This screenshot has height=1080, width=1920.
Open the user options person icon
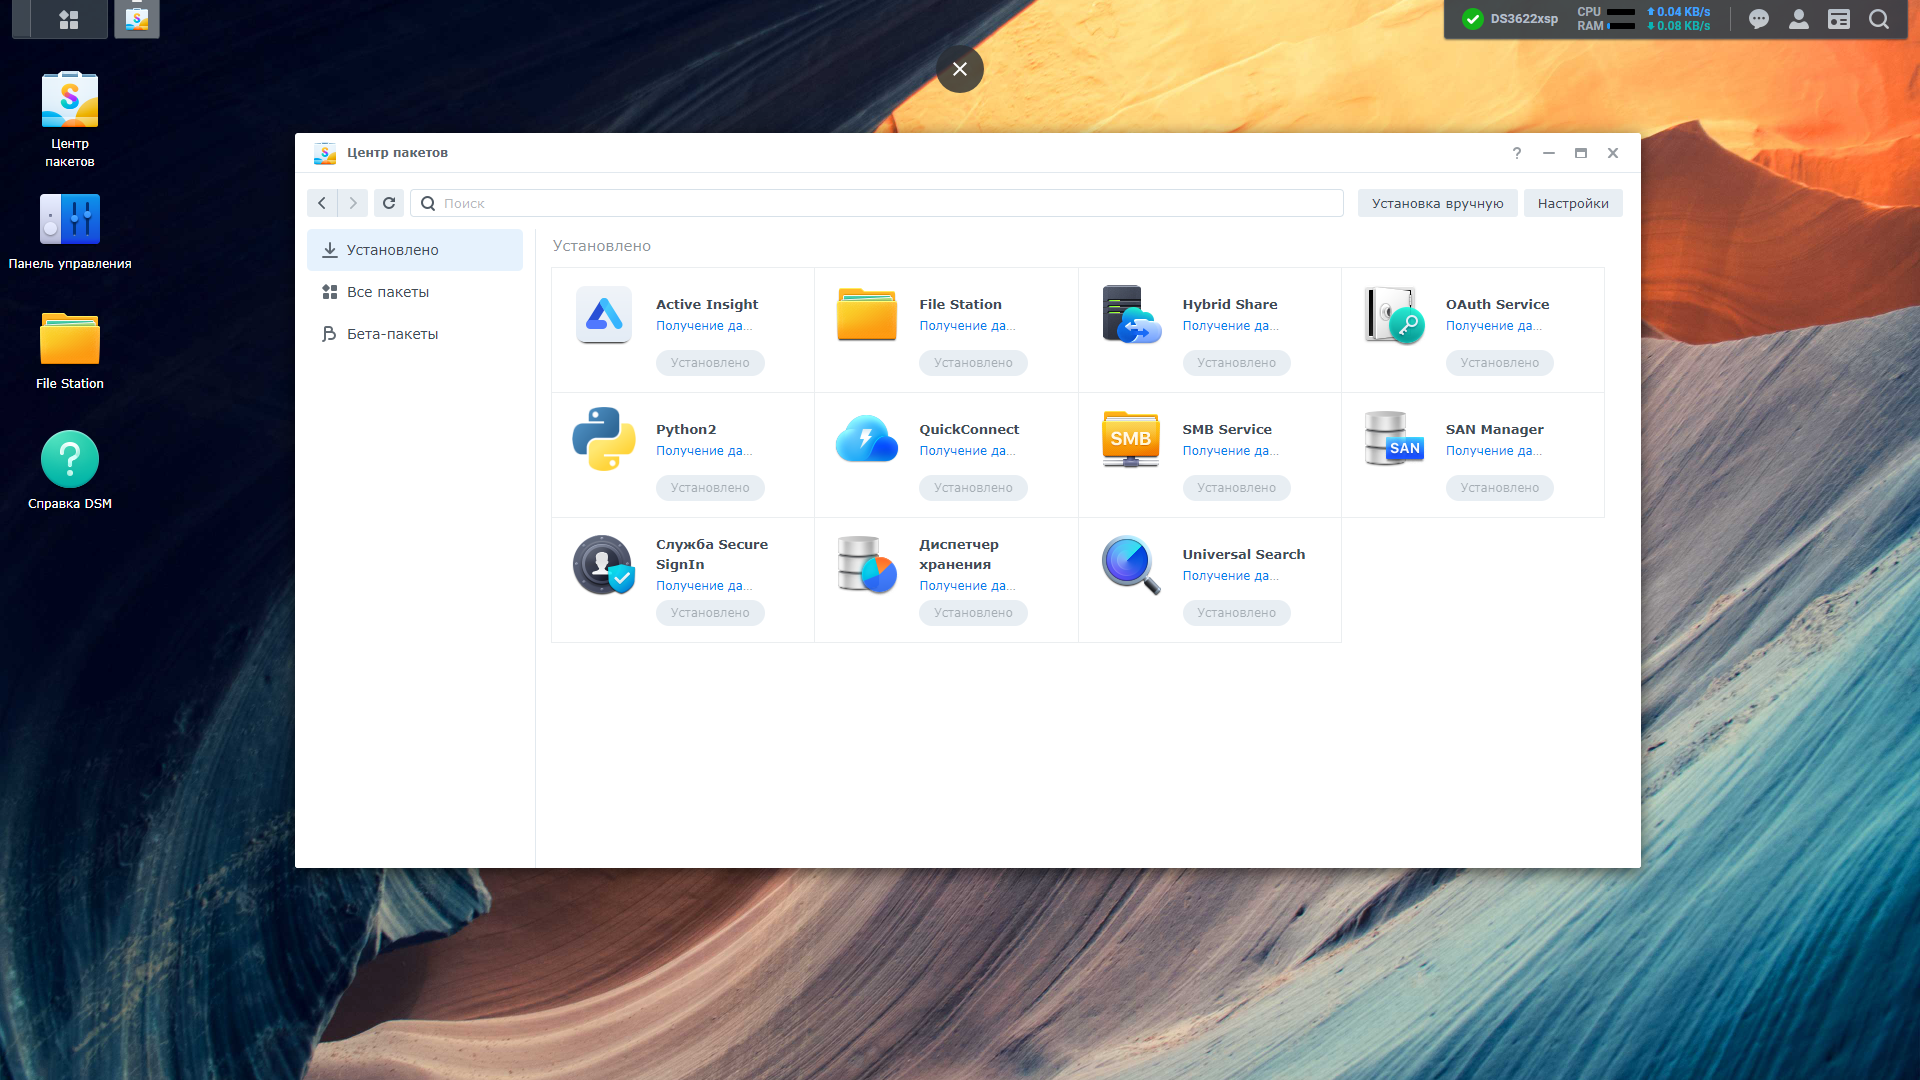pyautogui.click(x=1799, y=19)
